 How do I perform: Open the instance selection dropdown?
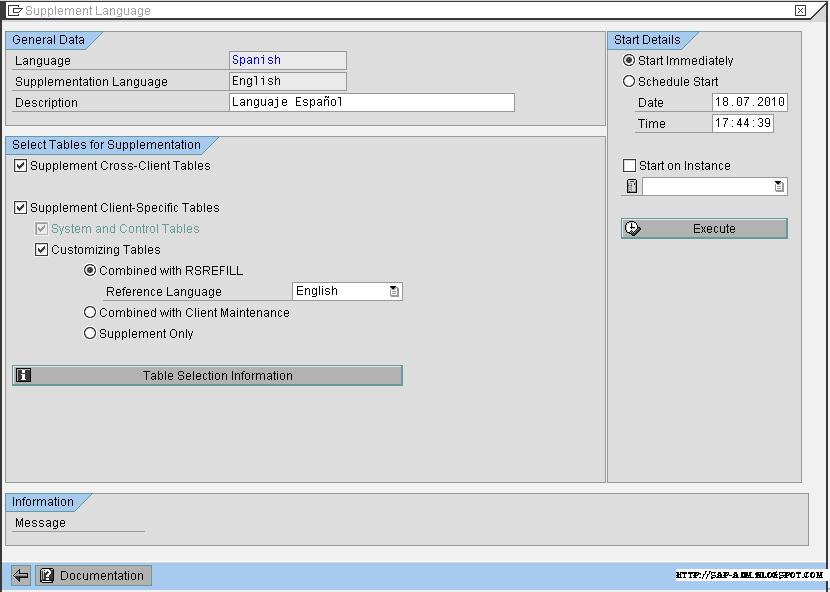pyautogui.click(x=779, y=186)
